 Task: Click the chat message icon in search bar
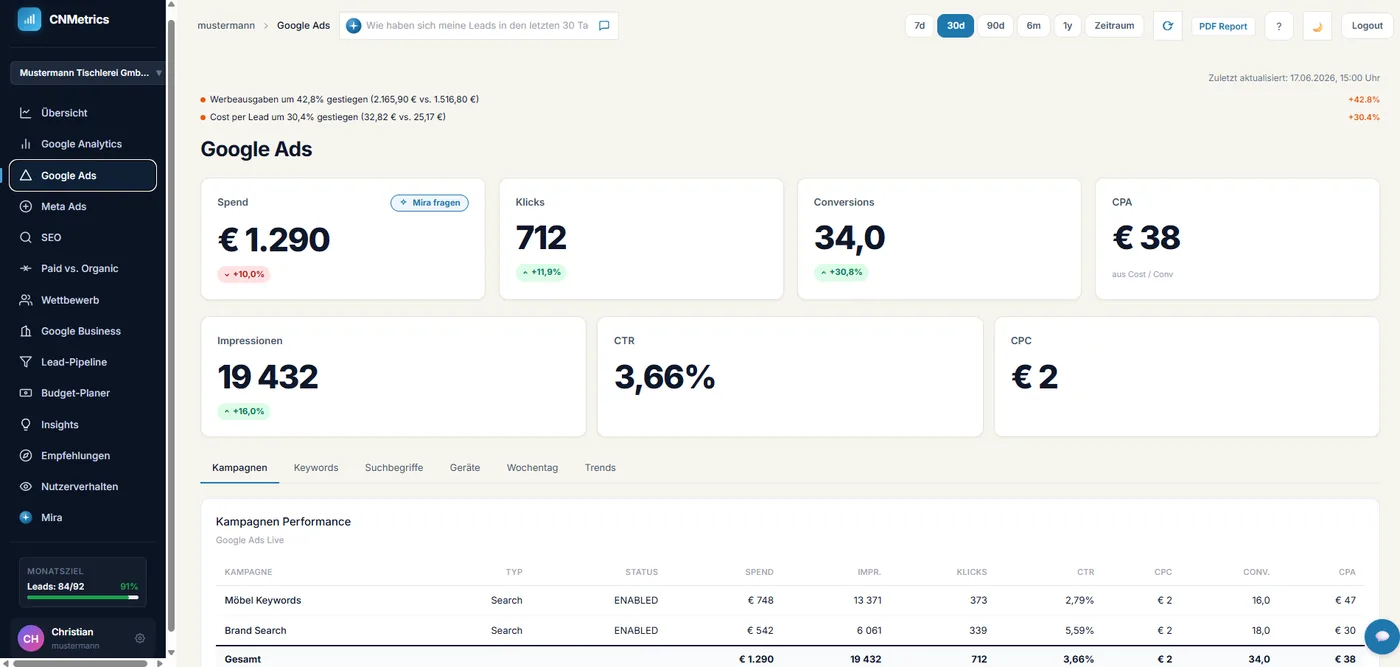click(x=604, y=26)
